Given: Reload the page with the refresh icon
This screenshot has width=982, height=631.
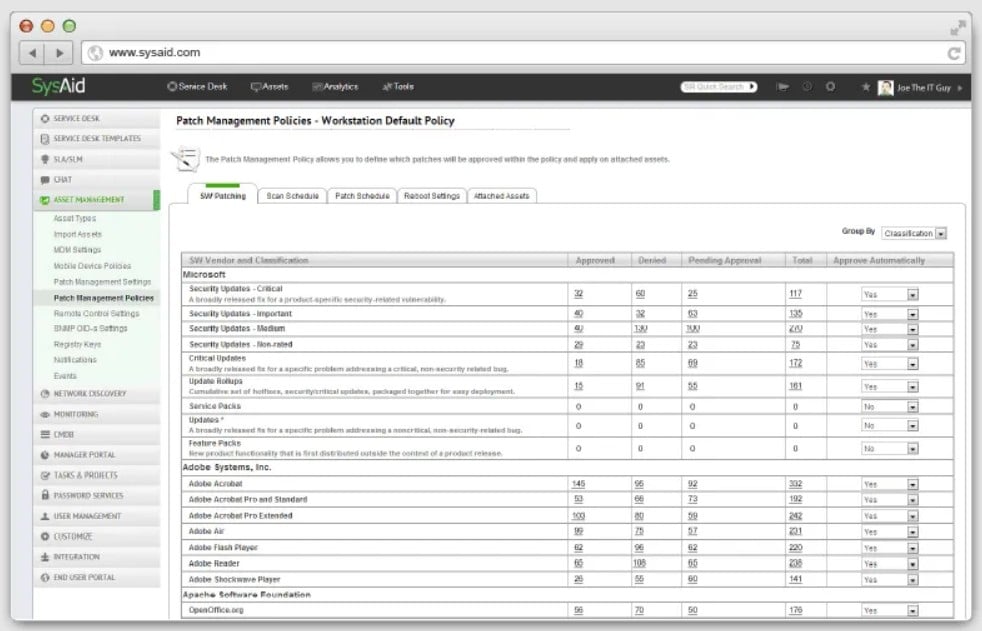Looking at the screenshot, I should click(954, 53).
